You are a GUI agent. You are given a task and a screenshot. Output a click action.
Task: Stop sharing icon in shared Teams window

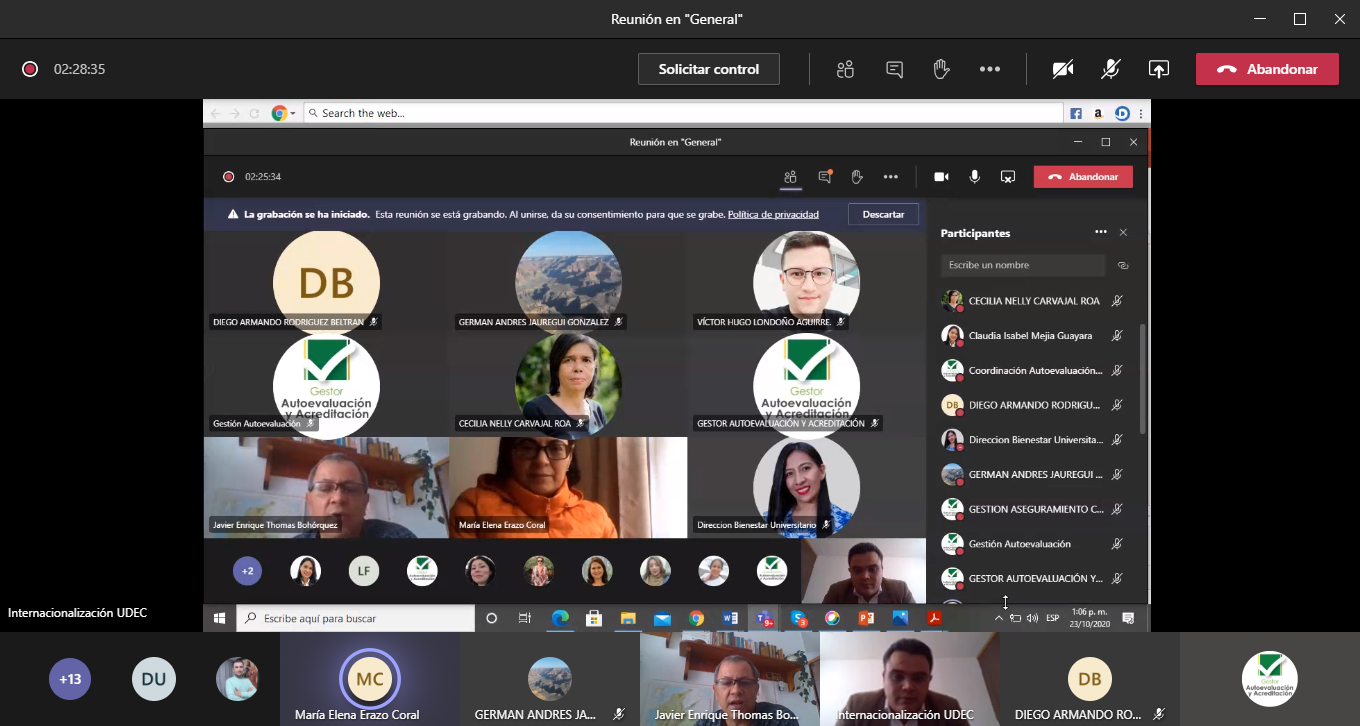click(1008, 177)
